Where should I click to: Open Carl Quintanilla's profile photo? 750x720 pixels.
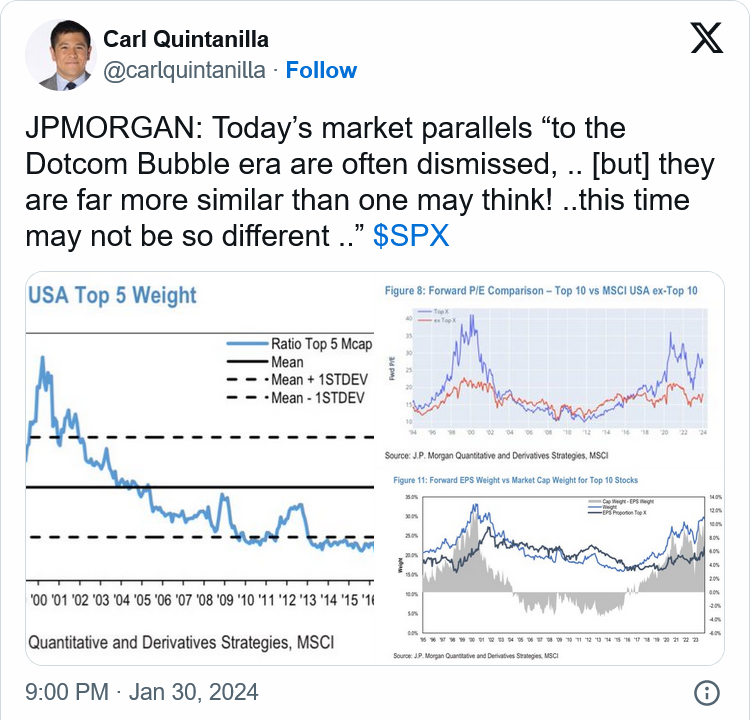(x=60, y=55)
